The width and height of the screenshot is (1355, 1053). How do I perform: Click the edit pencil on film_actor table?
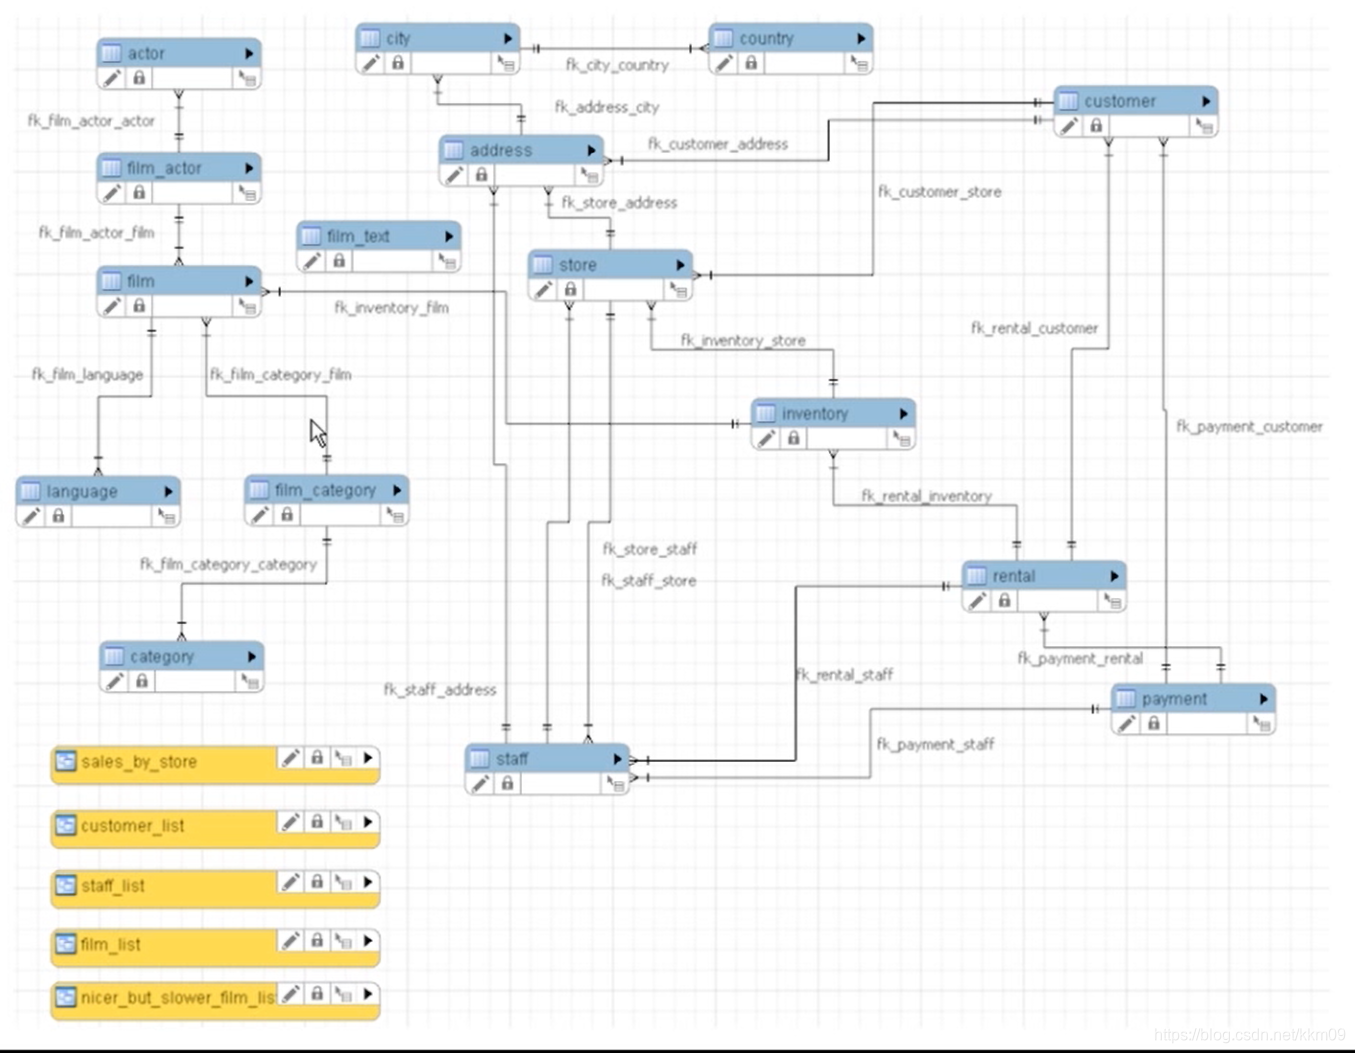click(x=112, y=193)
